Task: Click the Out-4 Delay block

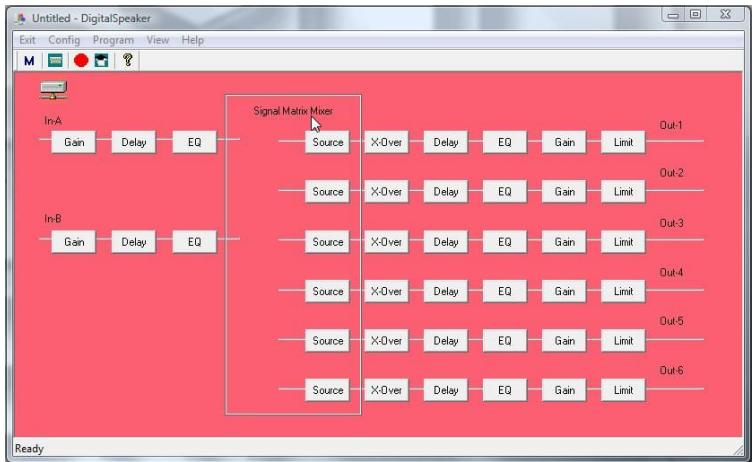Action: (446, 291)
